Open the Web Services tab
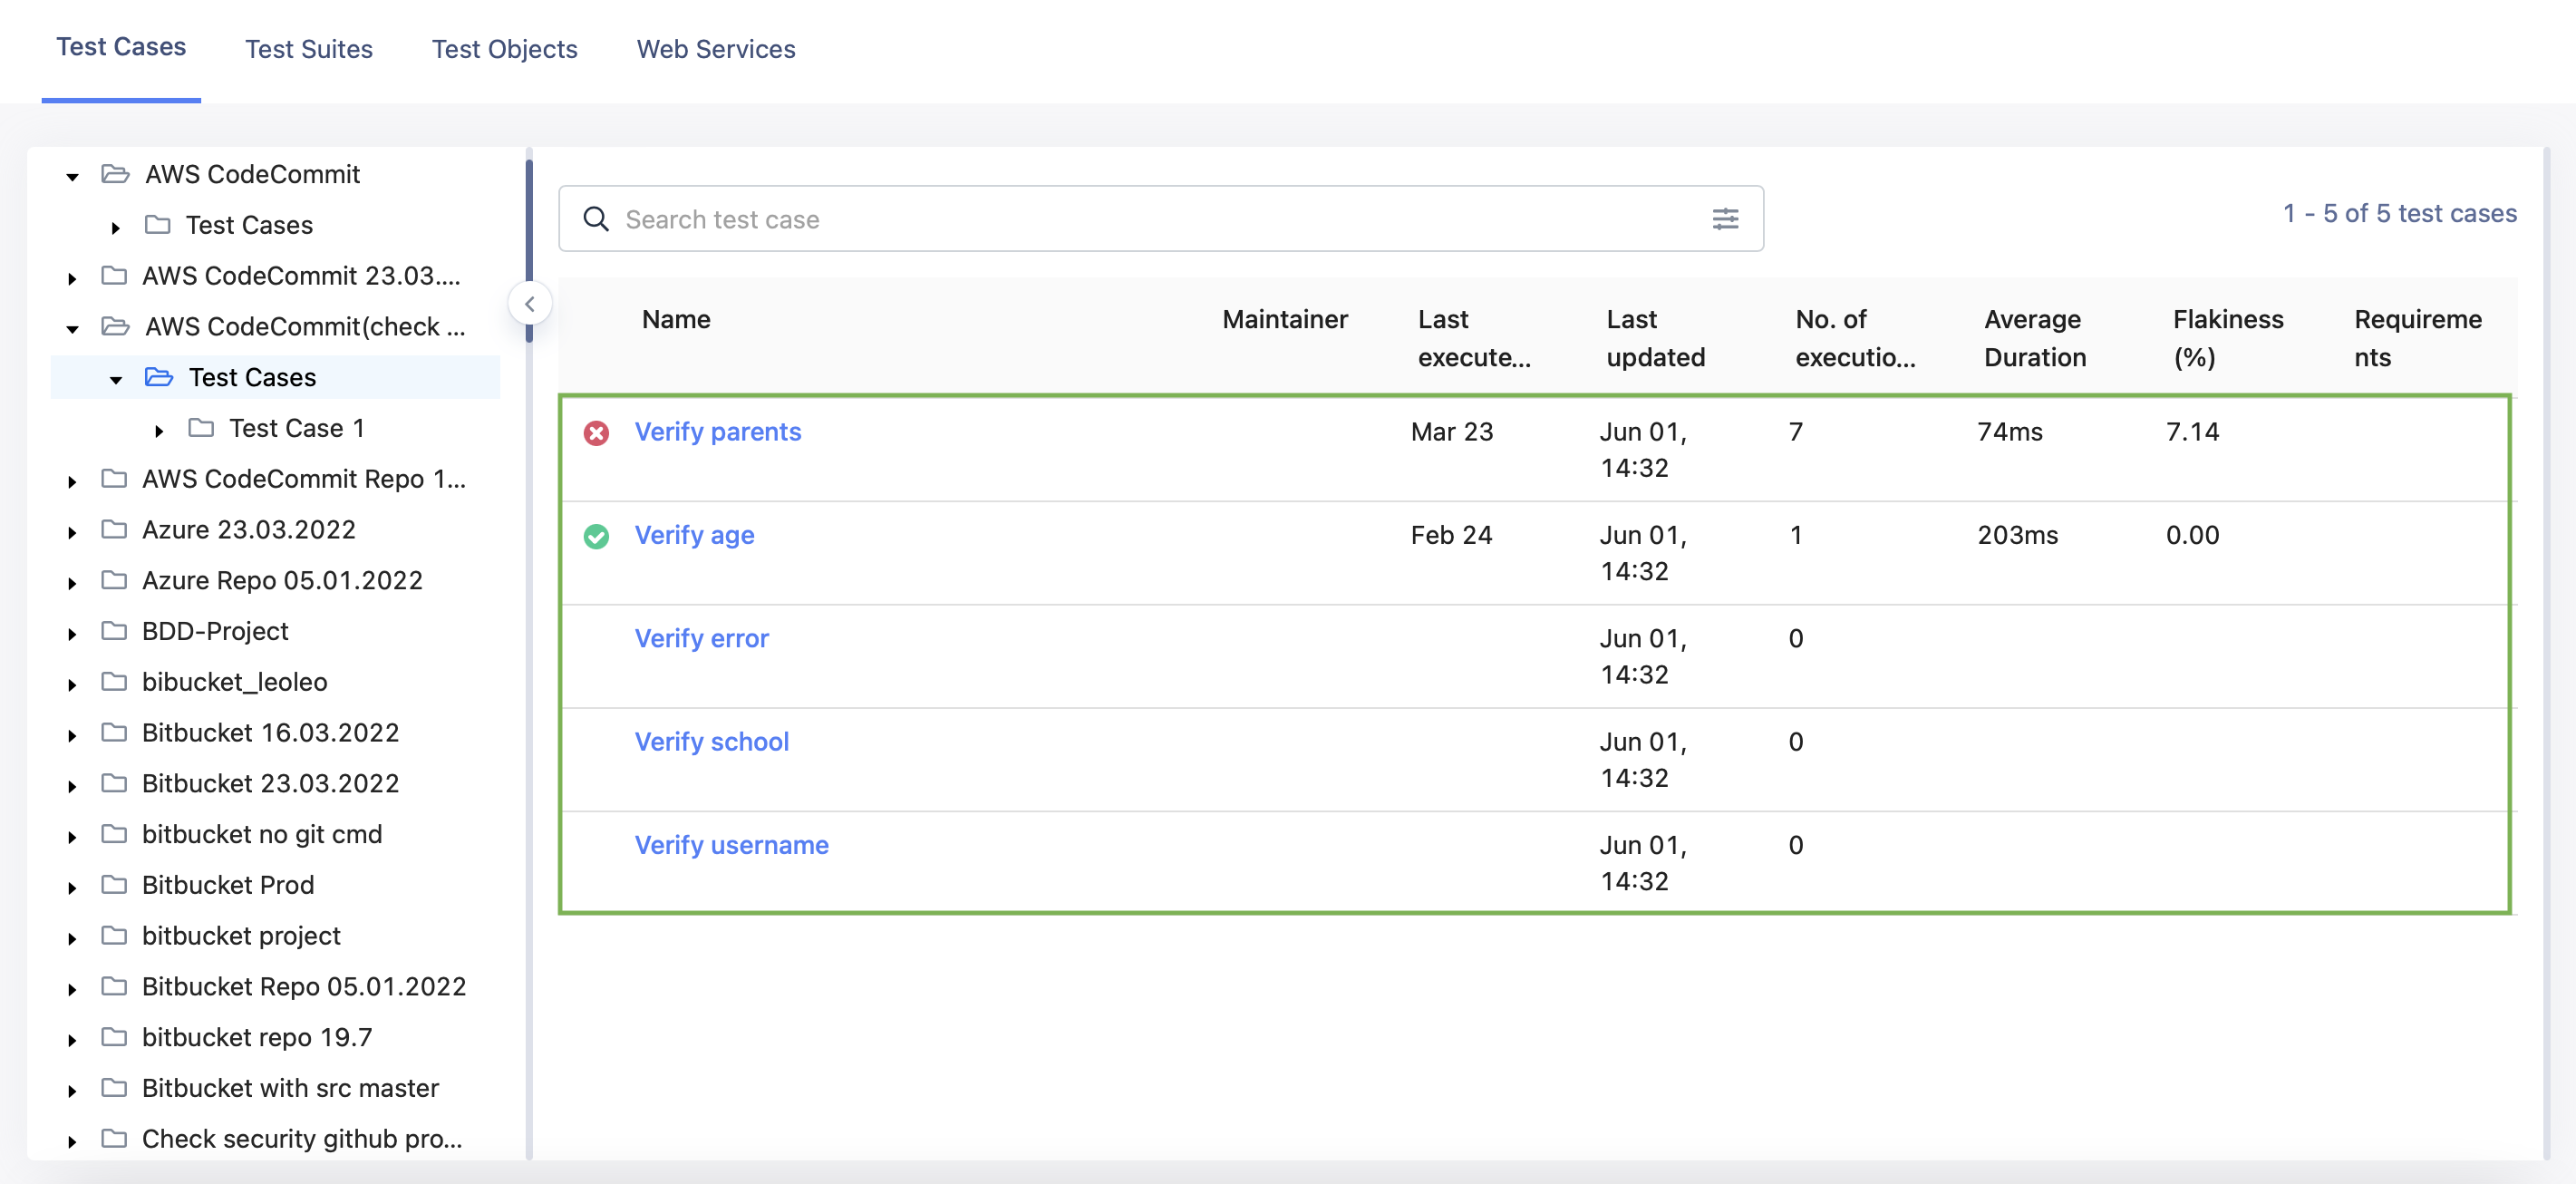 tap(715, 49)
